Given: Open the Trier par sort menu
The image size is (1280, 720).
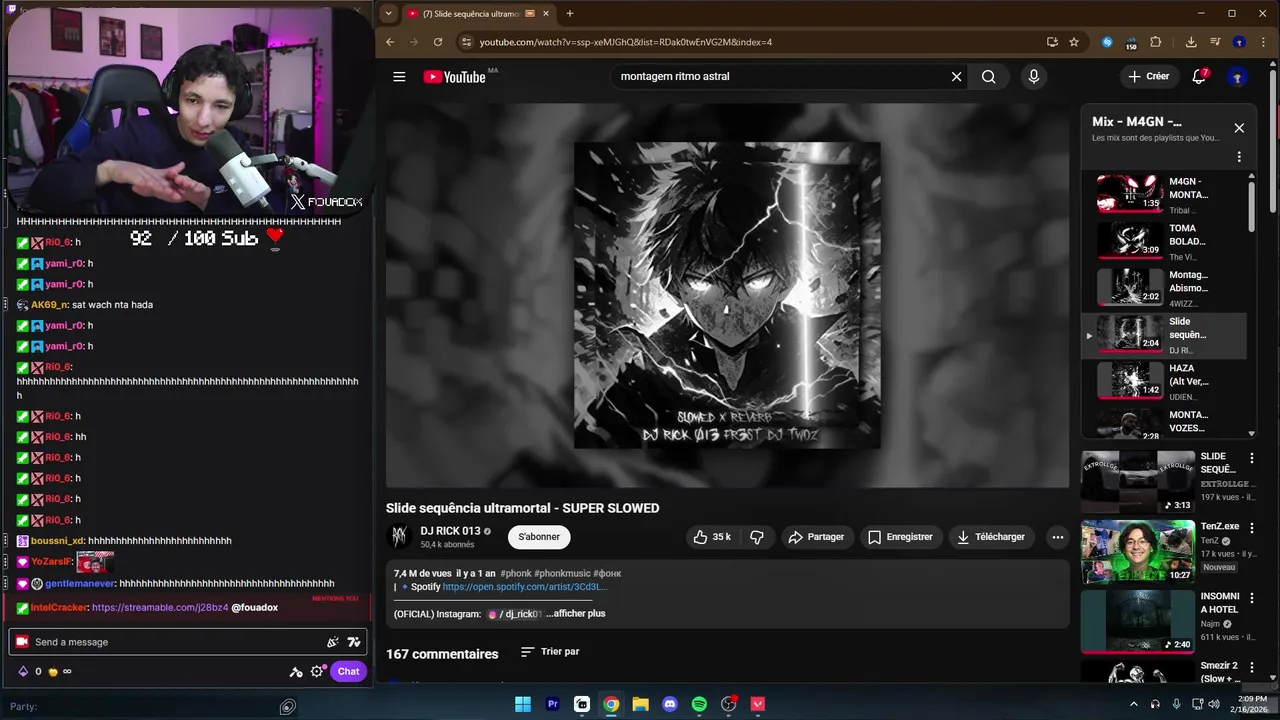Looking at the screenshot, I should pyautogui.click(x=550, y=652).
